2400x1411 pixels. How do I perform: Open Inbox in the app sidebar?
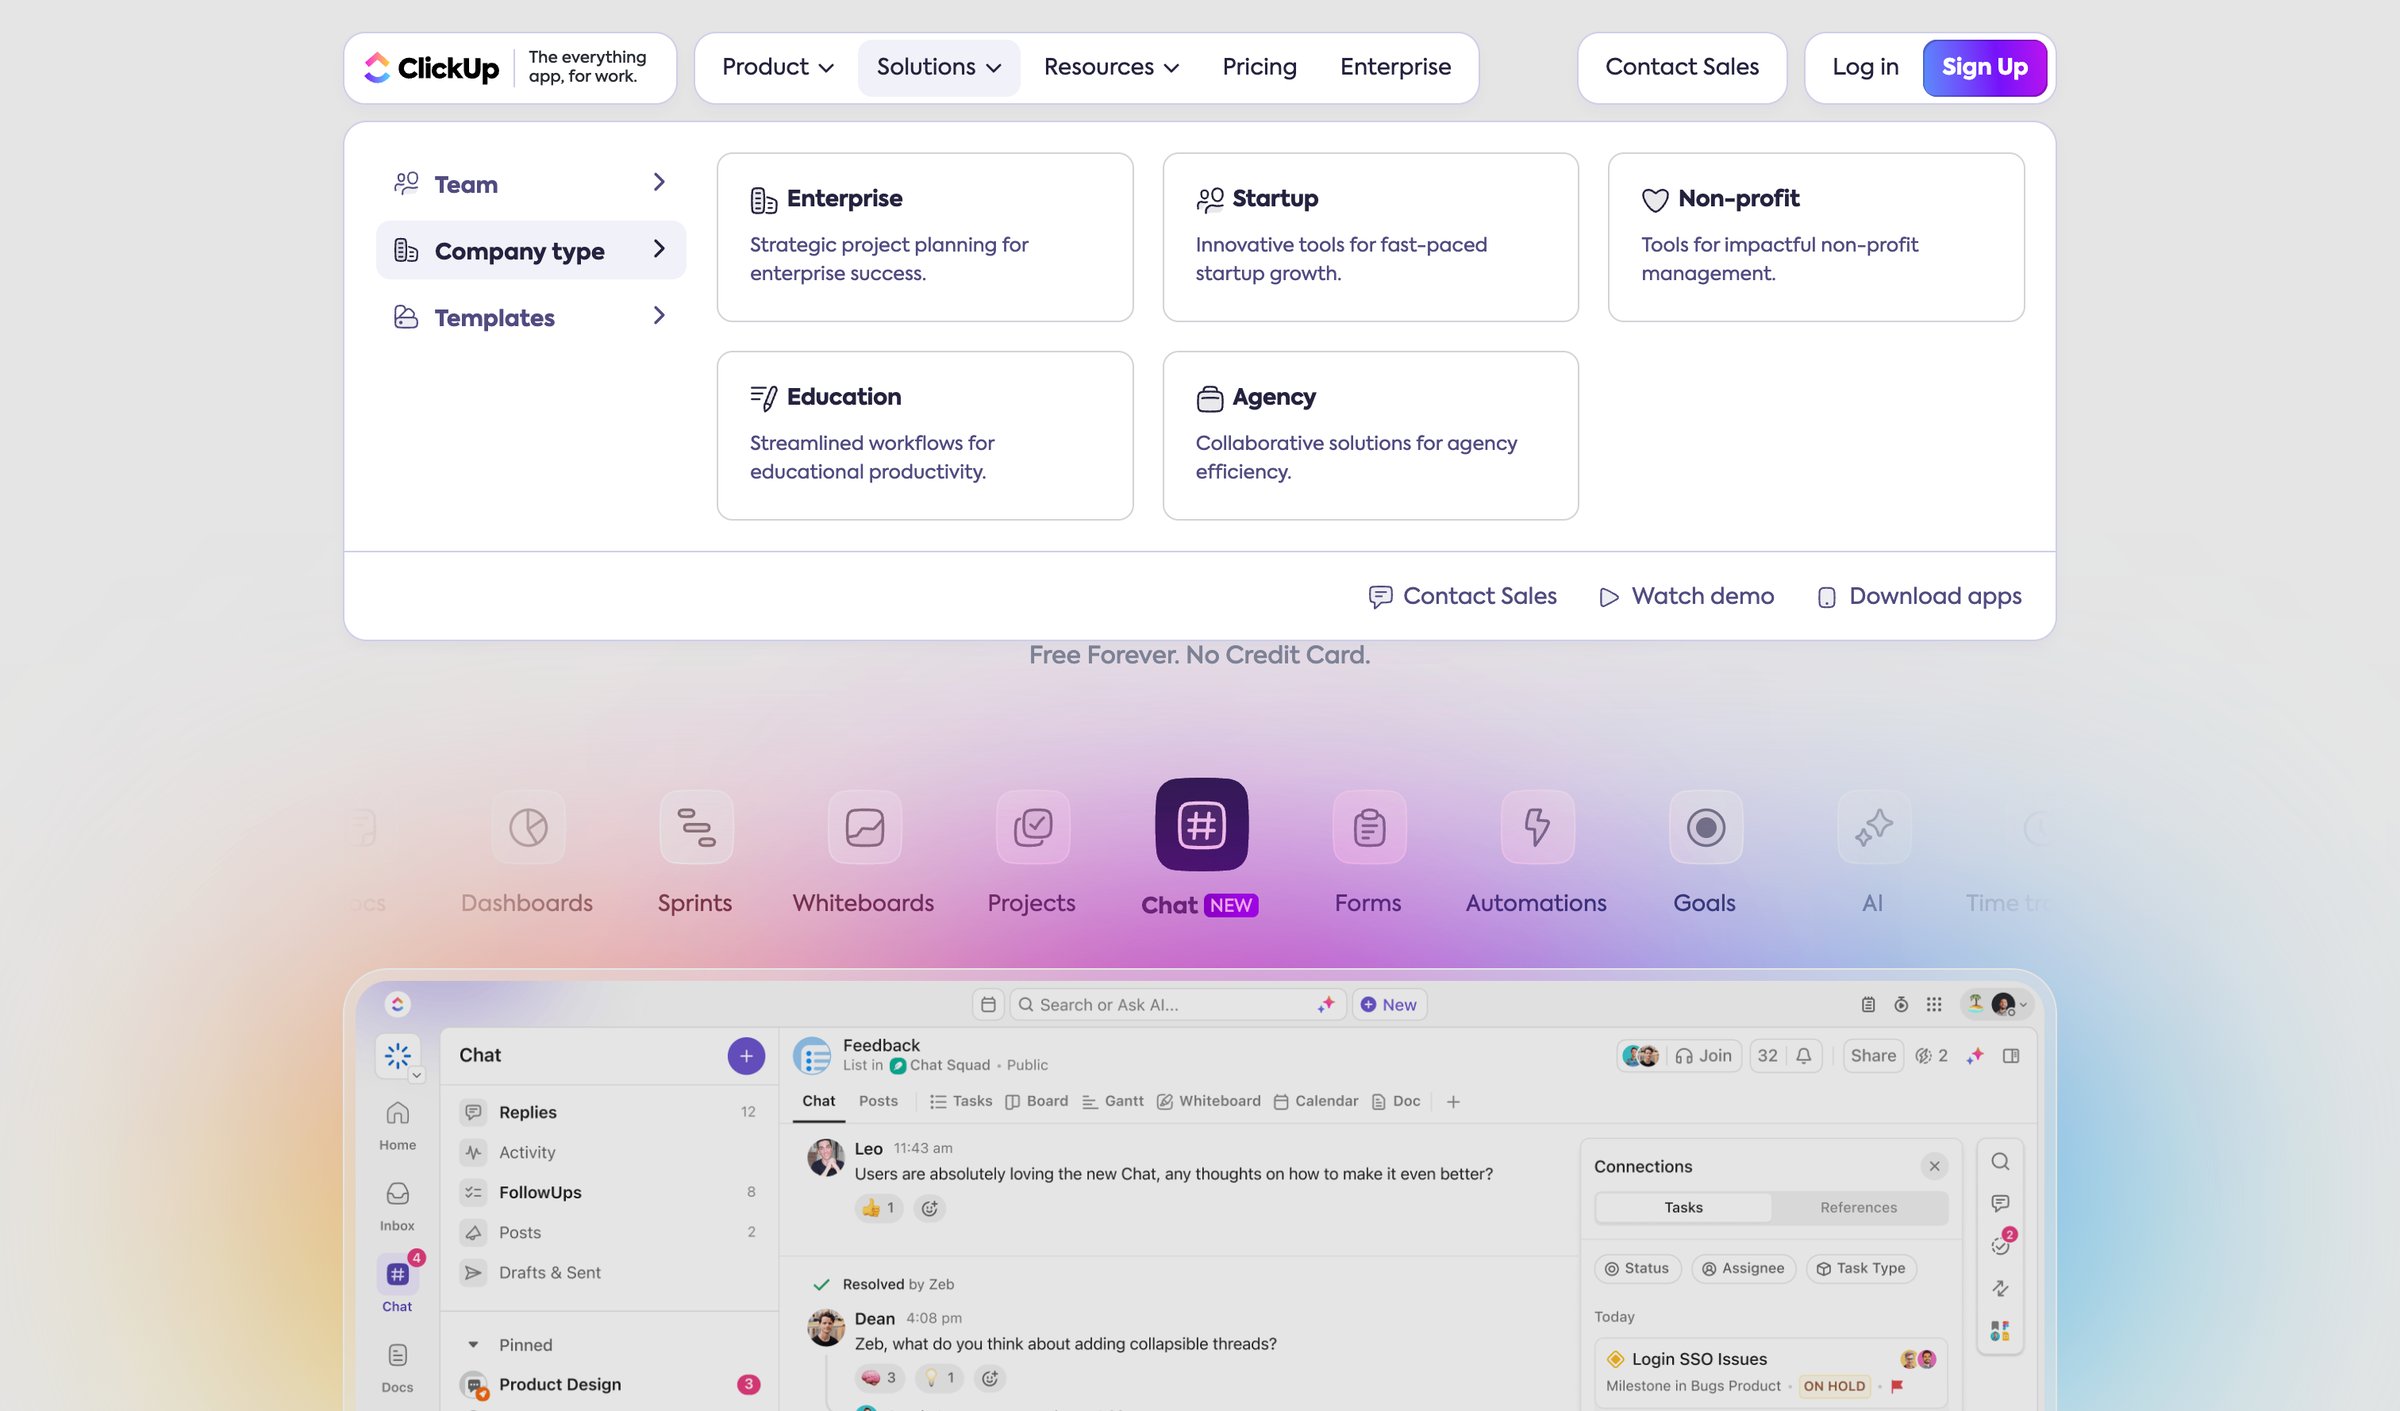(397, 1206)
